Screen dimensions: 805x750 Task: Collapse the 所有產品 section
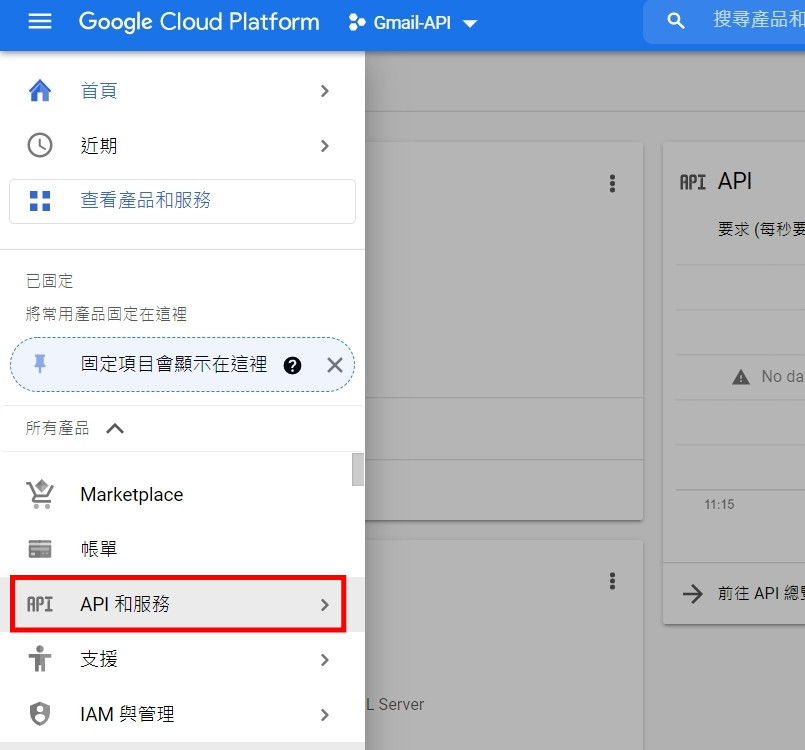(x=116, y=428)
